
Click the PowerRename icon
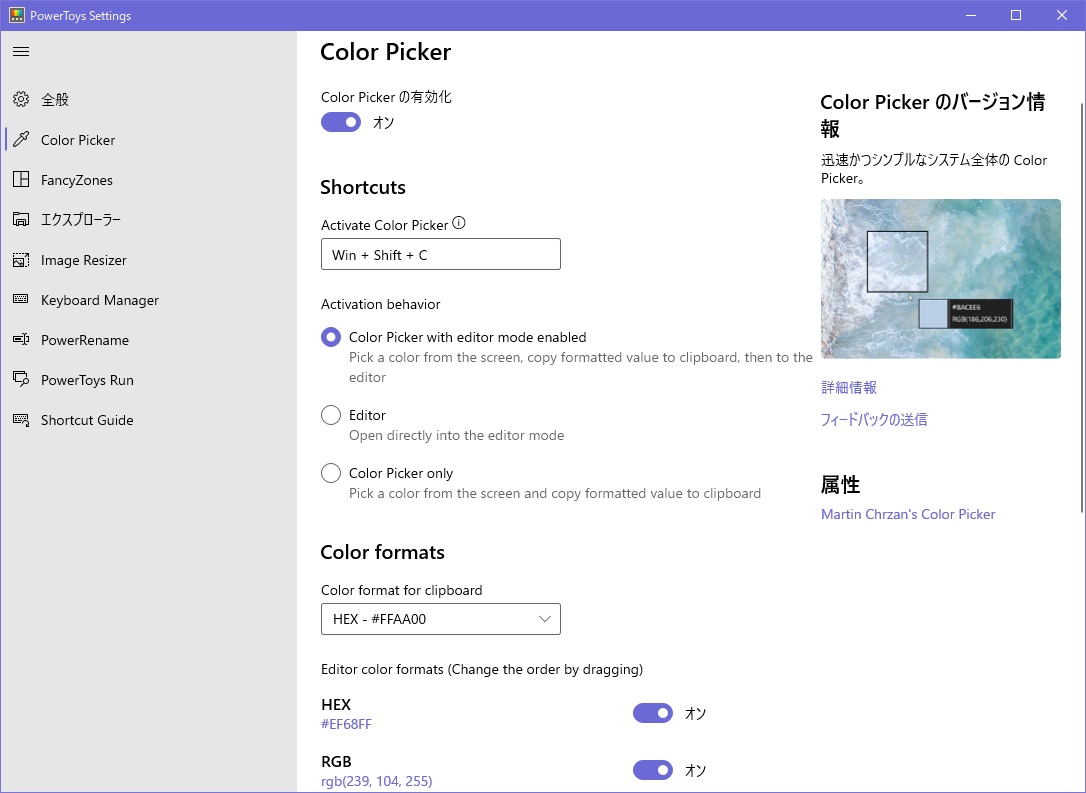pos(21,339)
